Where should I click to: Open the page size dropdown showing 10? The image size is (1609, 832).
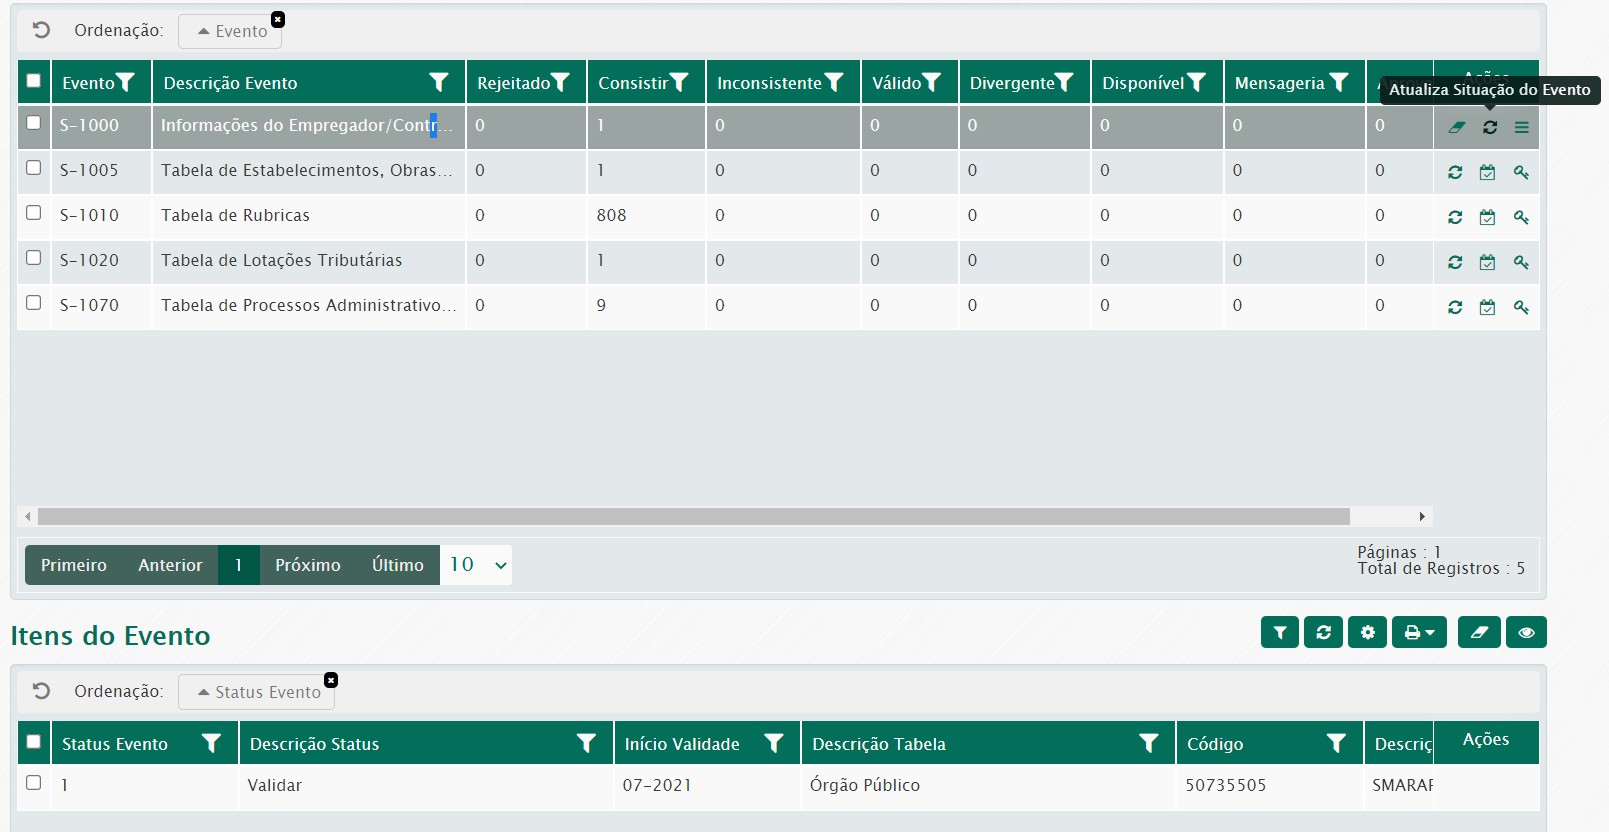coord(477,565)
